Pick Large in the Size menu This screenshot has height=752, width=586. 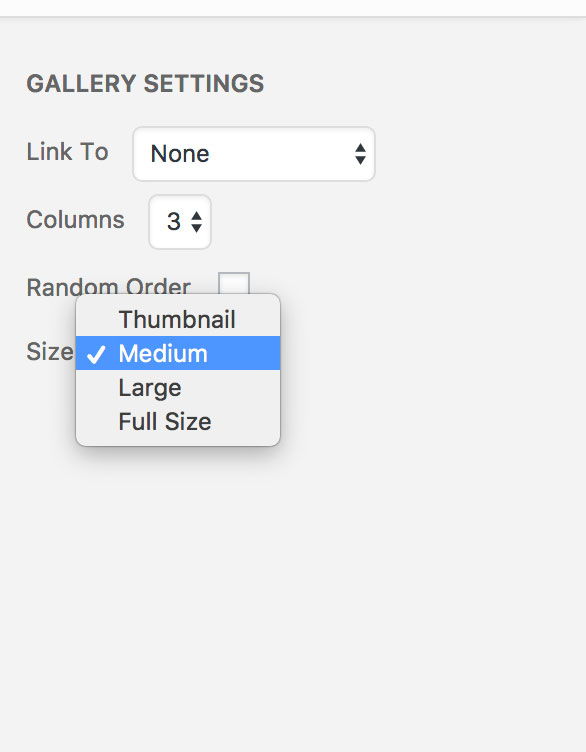[178, 387]
